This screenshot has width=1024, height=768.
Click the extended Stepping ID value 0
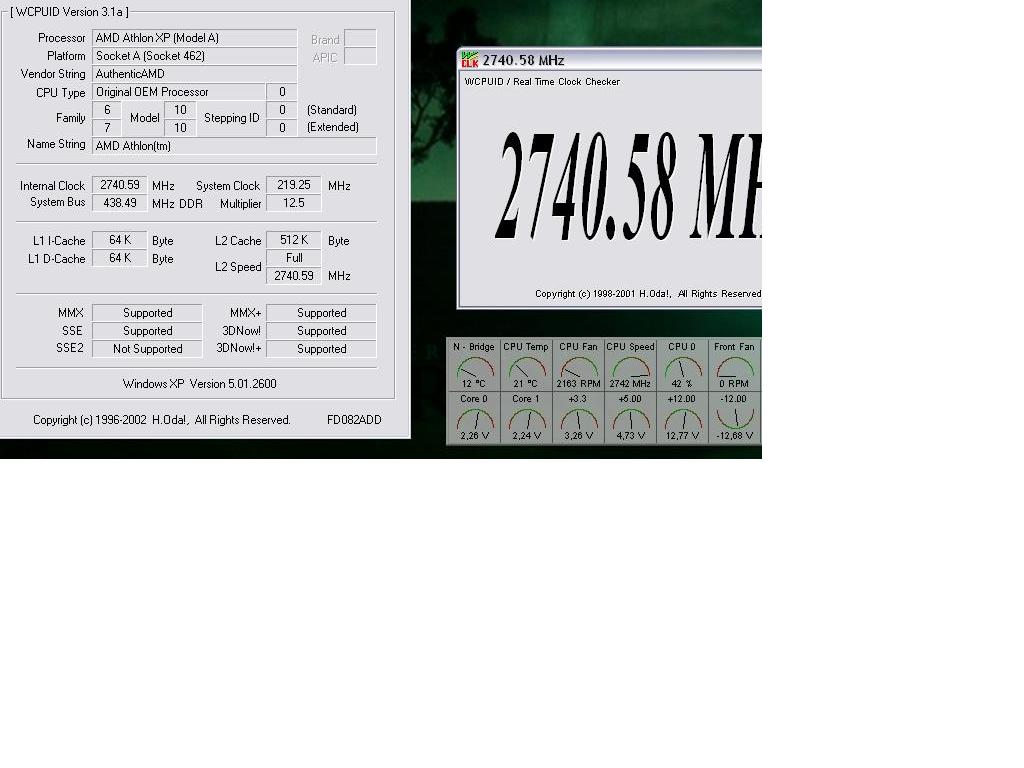point(282,127)
